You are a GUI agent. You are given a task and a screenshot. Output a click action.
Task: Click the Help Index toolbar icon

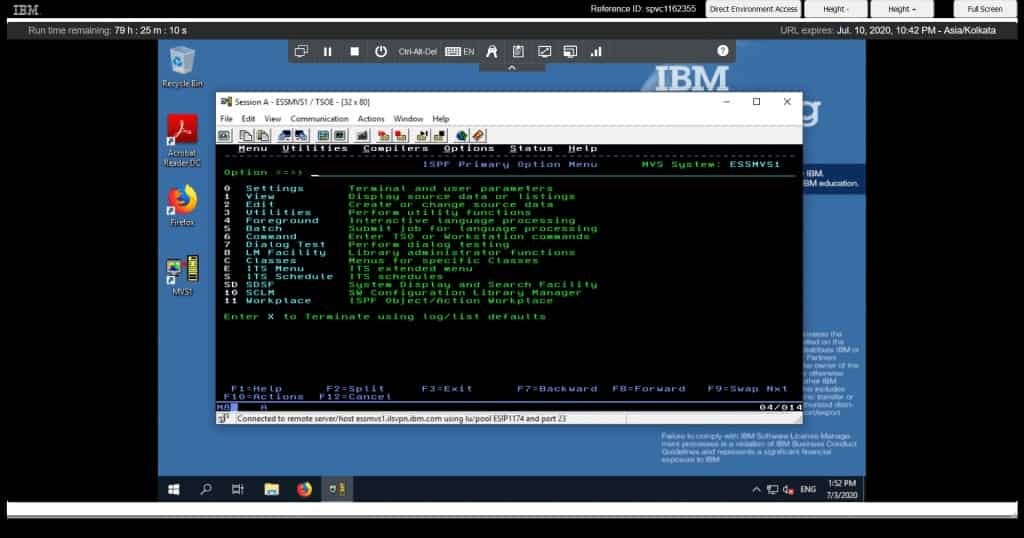[x=478, y=135]
